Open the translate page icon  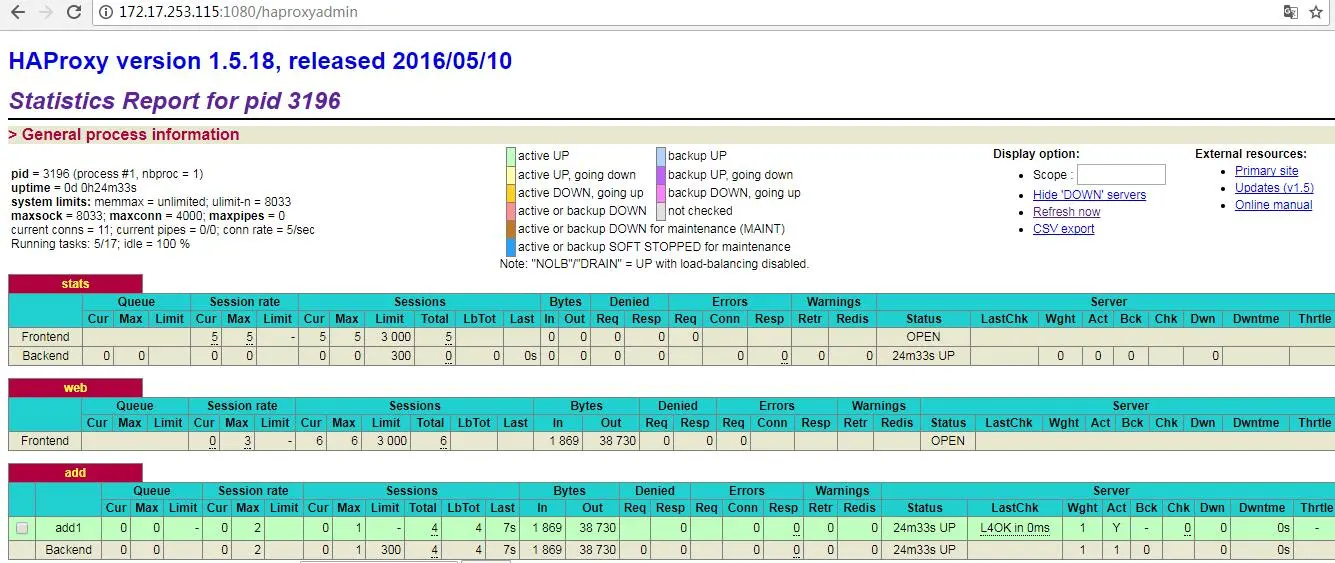click(x=1291, y=13)
